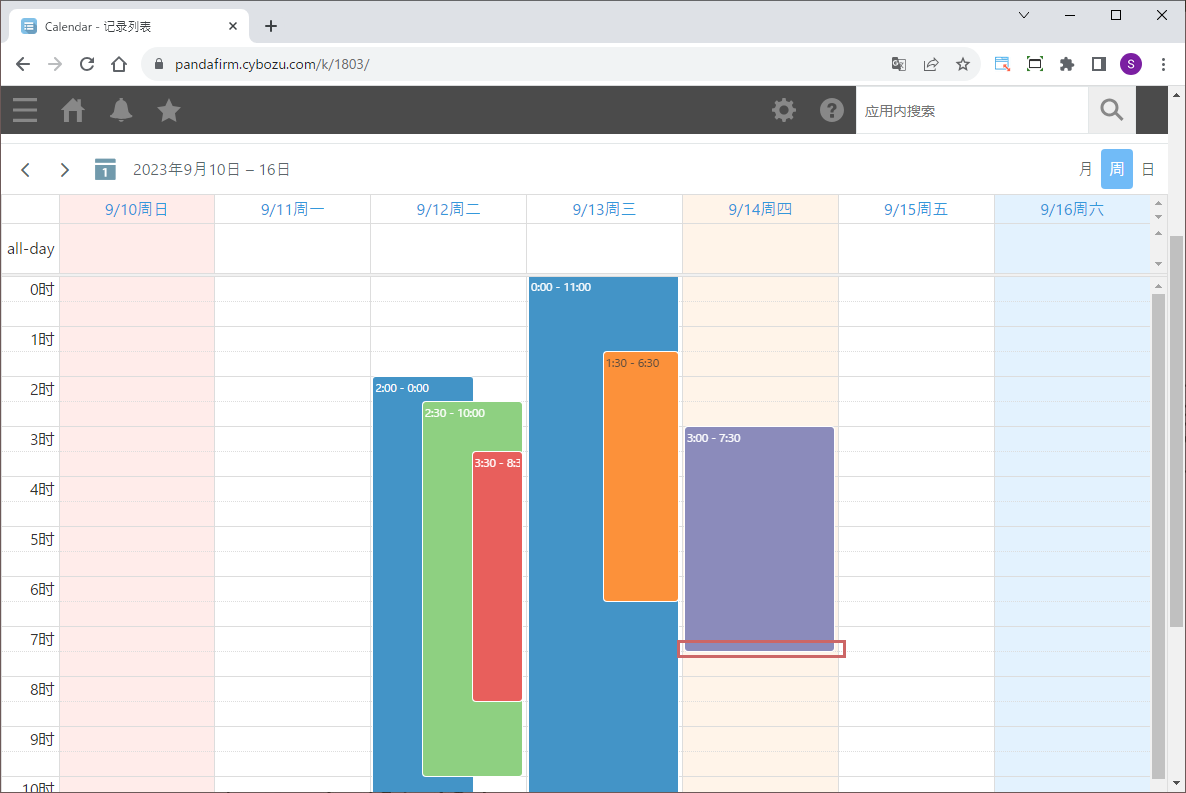Screen dimensions: 1186x793
Task: Open app settings gear icon
Action: point(784,110)
